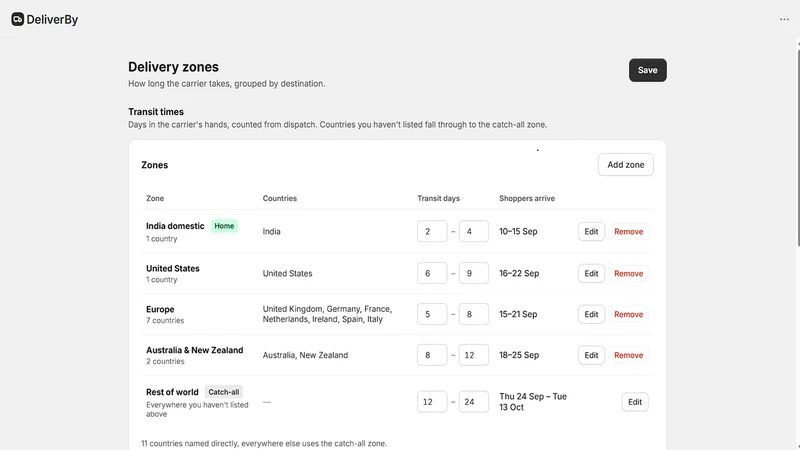Click the 11 countries named directly footer note

point(264,443)
